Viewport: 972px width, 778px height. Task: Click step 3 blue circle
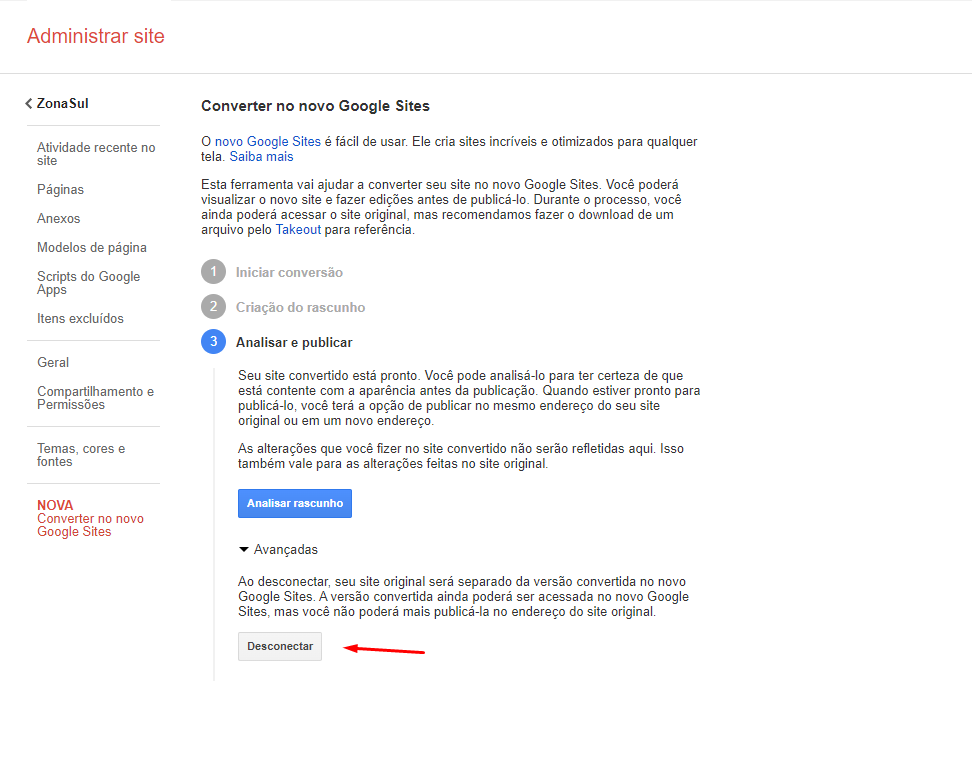click(213, 342)
